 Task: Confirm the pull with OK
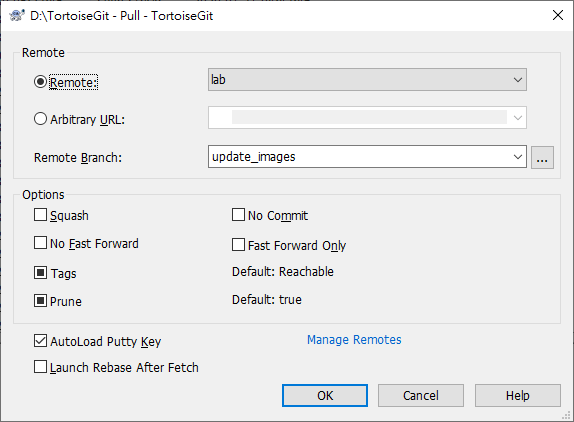(325, 395)
